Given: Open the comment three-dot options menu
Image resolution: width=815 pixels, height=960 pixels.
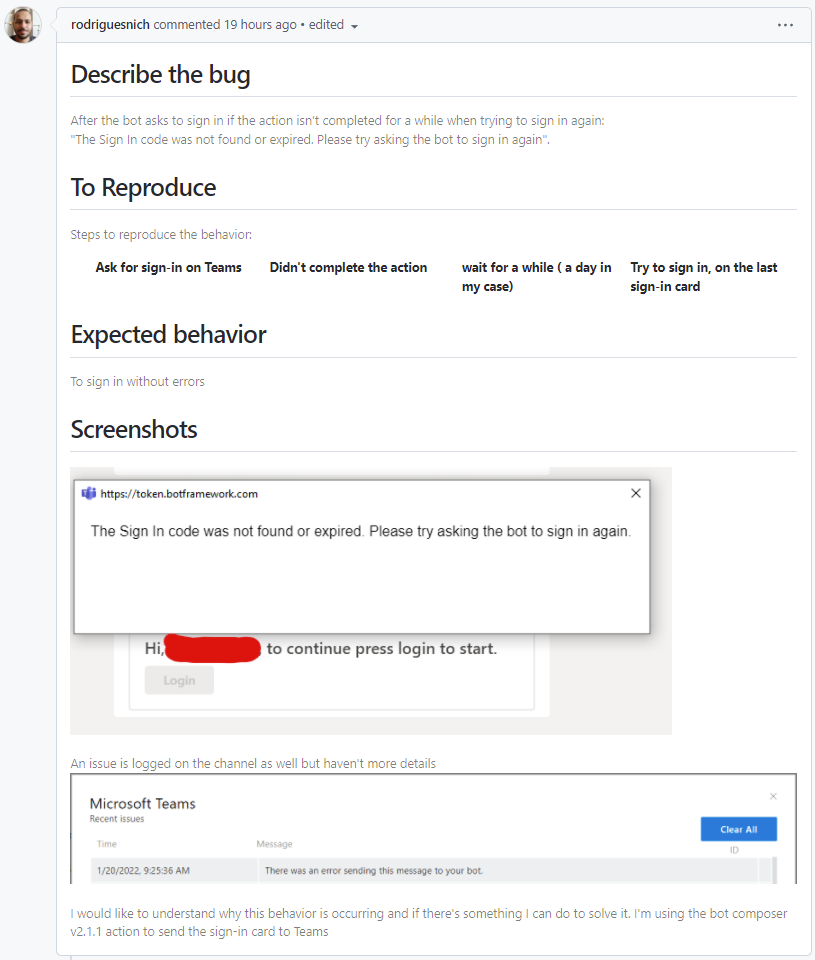Looking at the screenshot, I should point(785,25).
